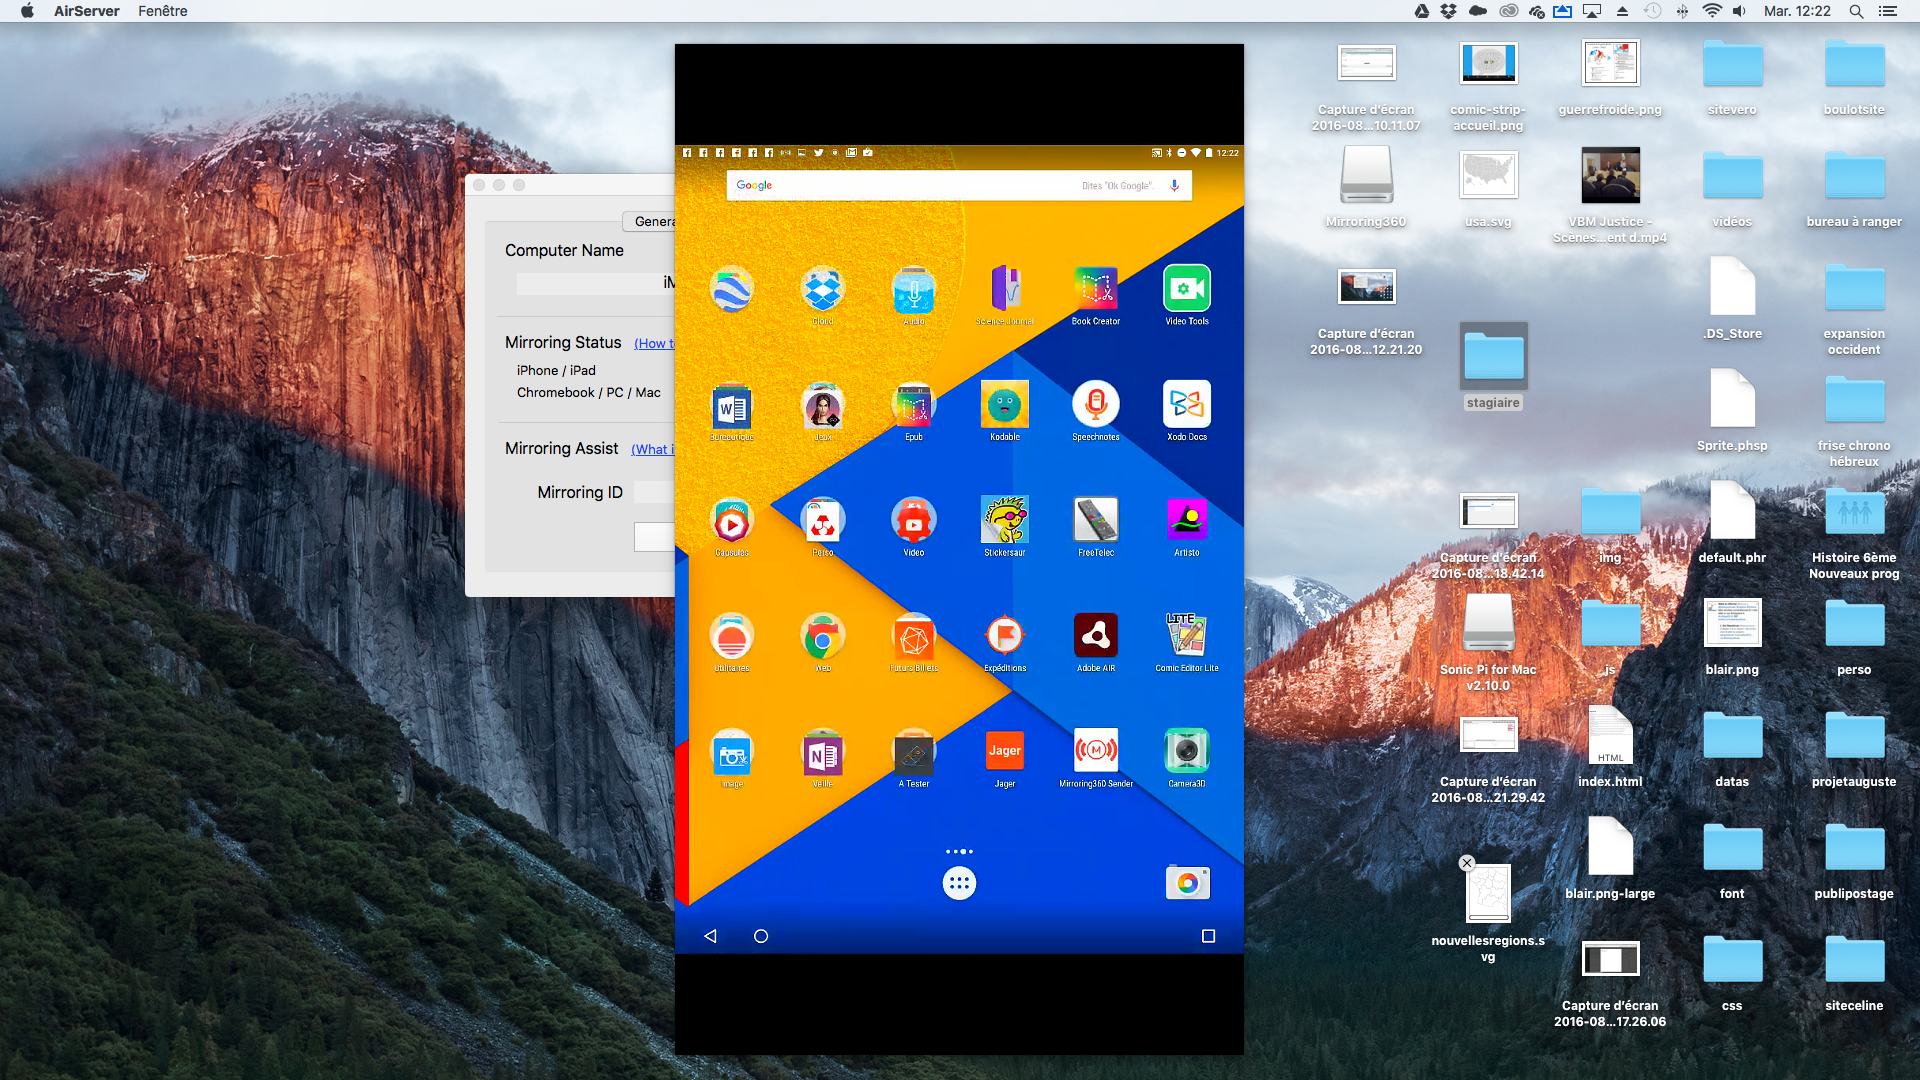Launch Kodable app
Screen dimensions: 1920x1080
point(1004,406)
